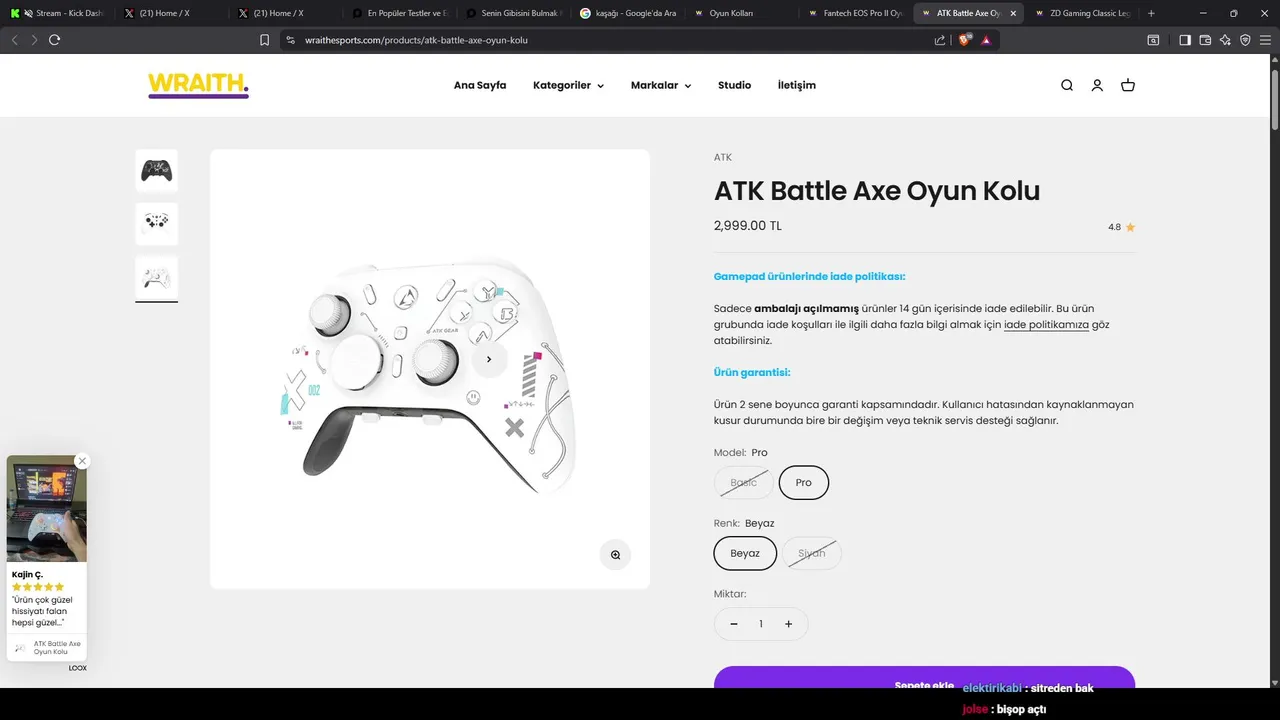Expand the Kategoriler dropdown menu
This screenshot has width=1280, height=720.
click(568, 85)
